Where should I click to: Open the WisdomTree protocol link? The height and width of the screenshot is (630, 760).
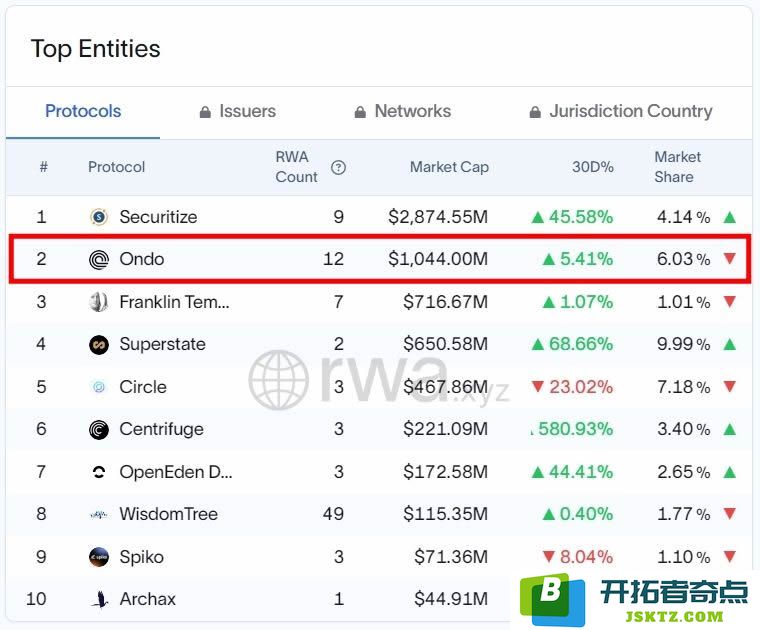point(169,514)
